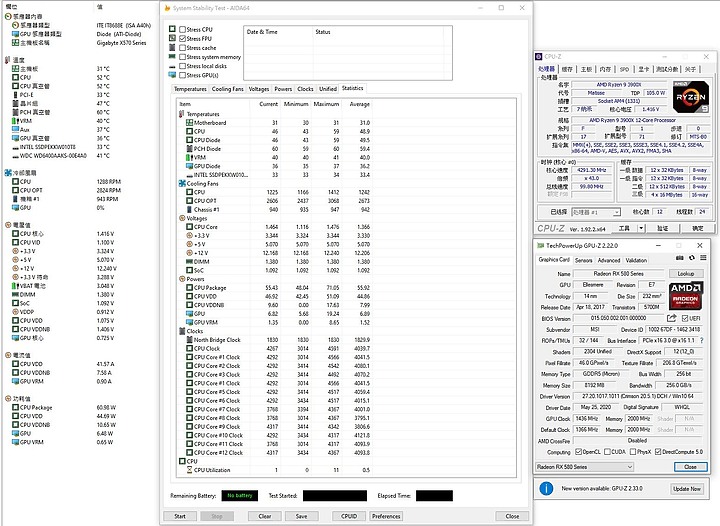The image size is (720, 526).
Task: Open the CPU-Z tools dropdown arrow
Action: 641,228
